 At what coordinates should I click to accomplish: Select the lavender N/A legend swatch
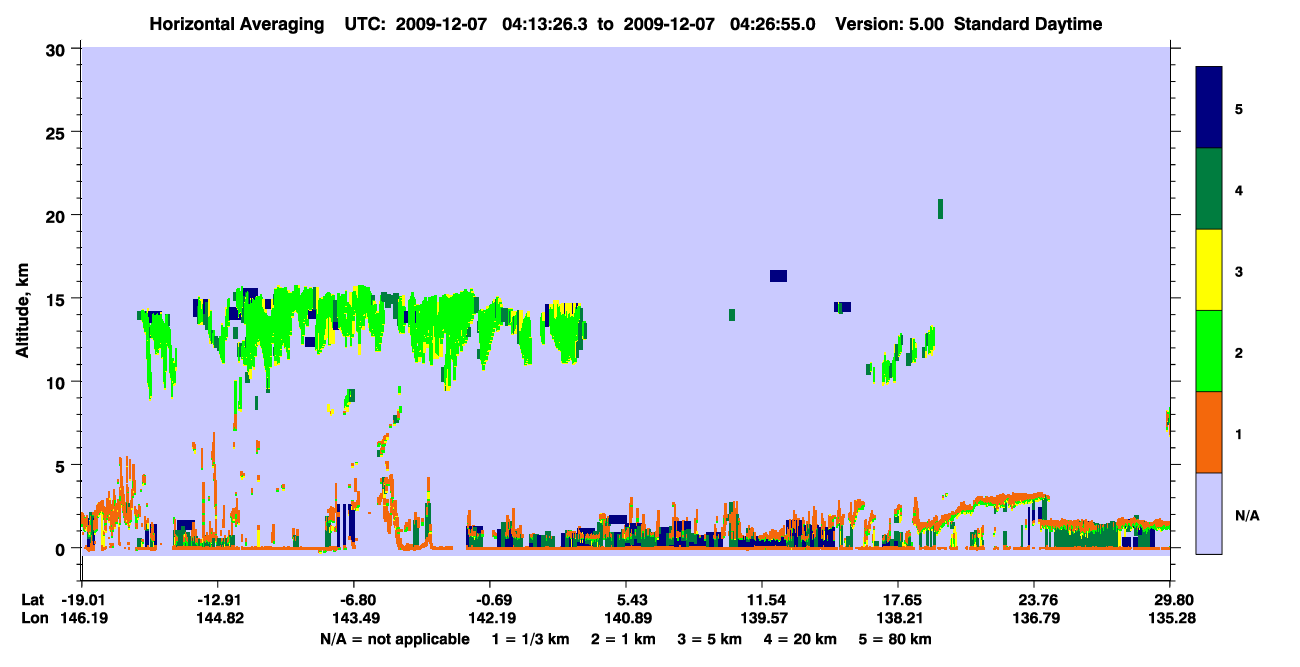[x=1209, y=513]
